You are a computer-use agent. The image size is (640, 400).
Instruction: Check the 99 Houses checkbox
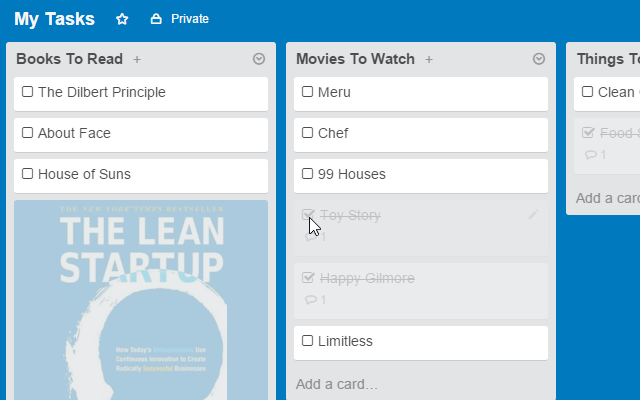(307, 174)
